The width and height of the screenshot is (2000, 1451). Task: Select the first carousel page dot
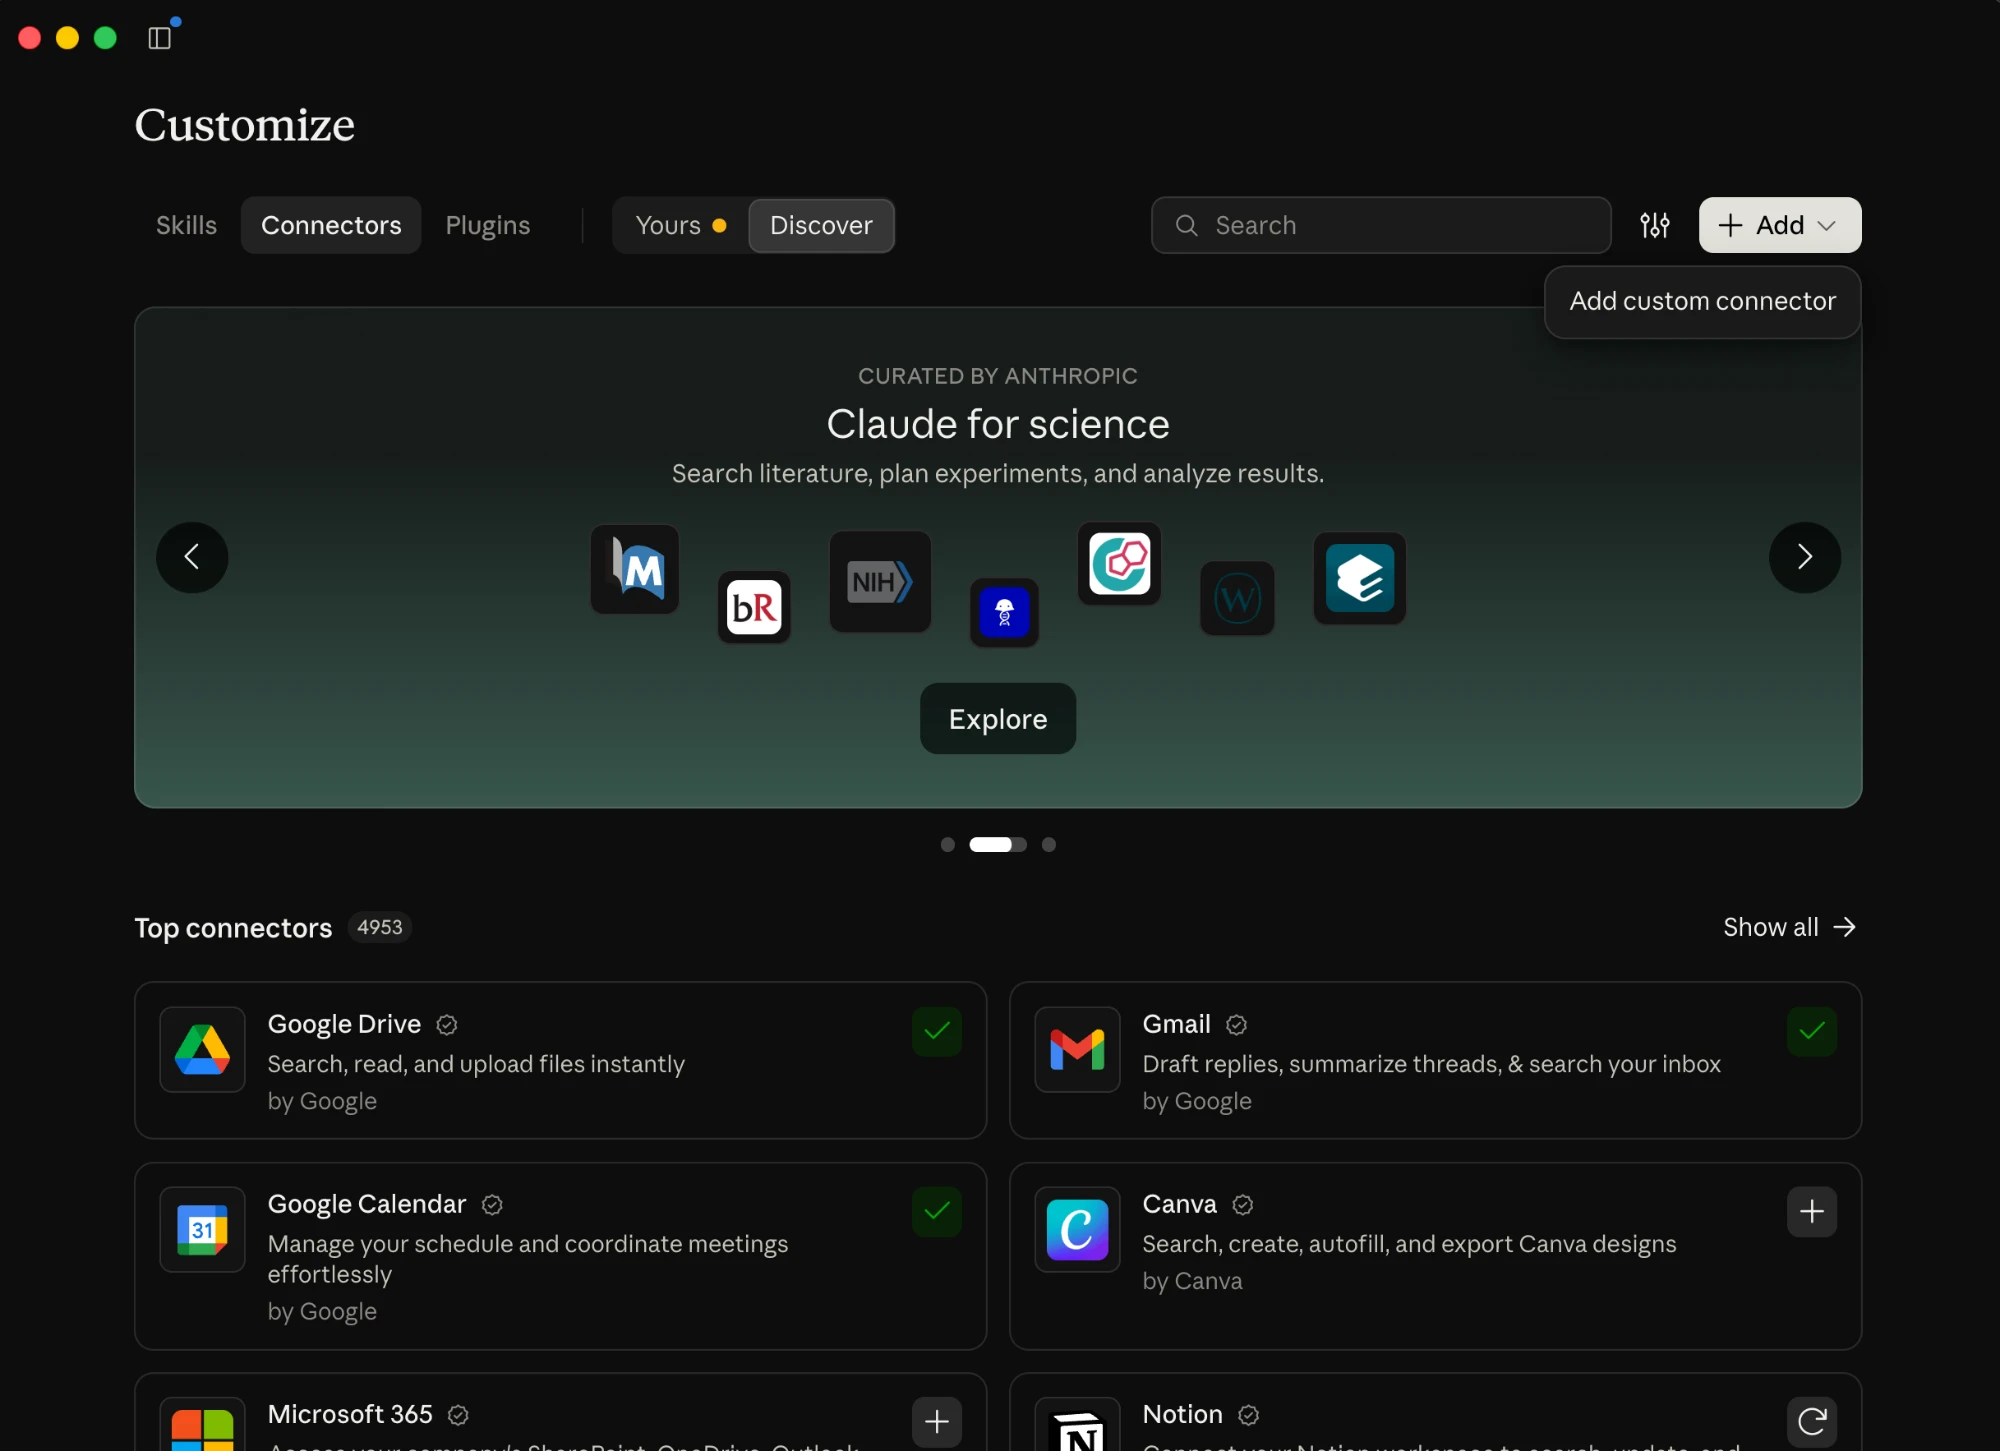[948, 845]
